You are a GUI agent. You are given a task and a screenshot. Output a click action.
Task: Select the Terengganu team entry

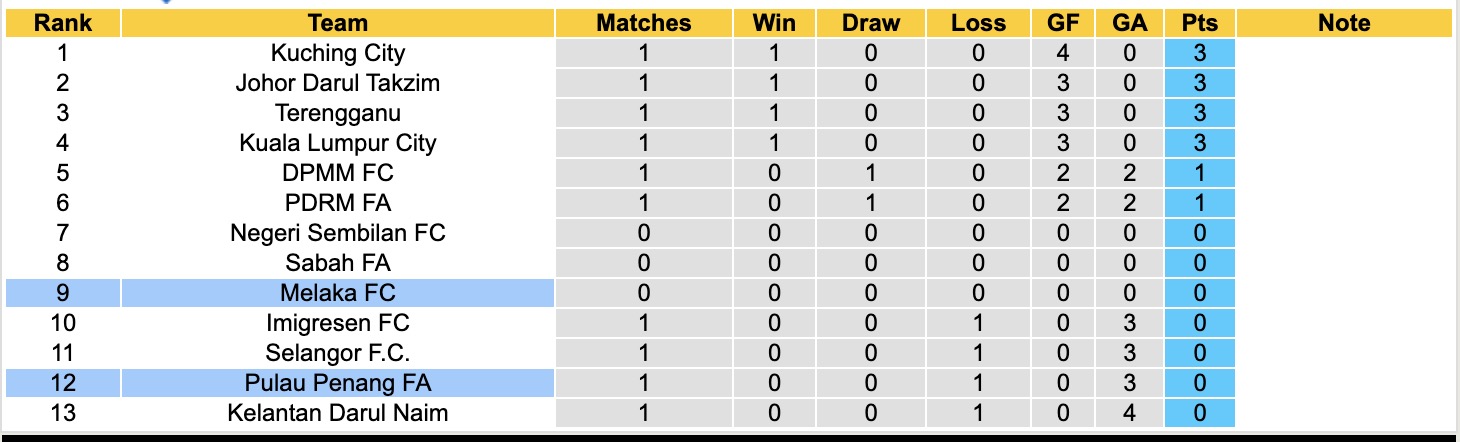(x=338, y=113)
